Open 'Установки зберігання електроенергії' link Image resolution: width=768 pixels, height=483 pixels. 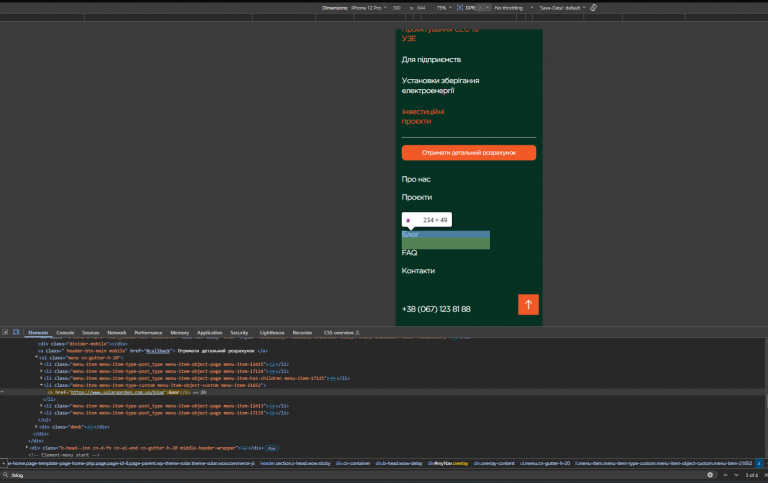tap(440, 85)
